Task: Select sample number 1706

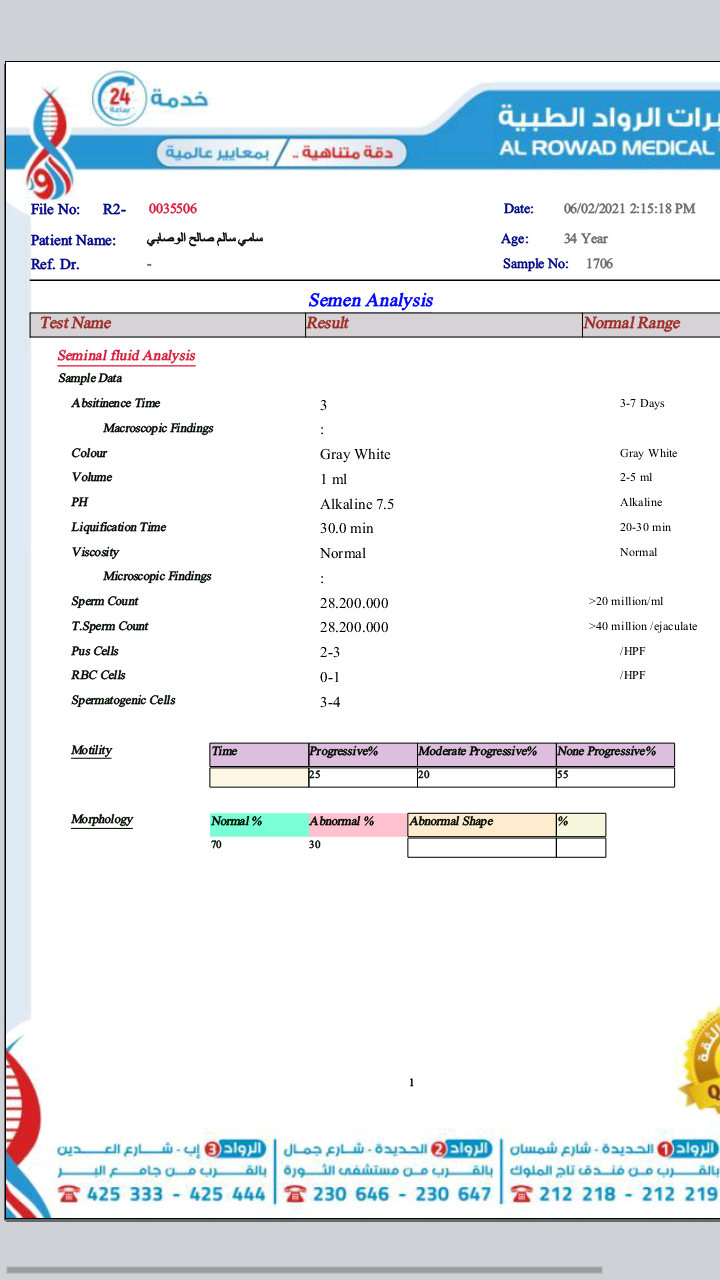Action: click(x=599, y=264)
